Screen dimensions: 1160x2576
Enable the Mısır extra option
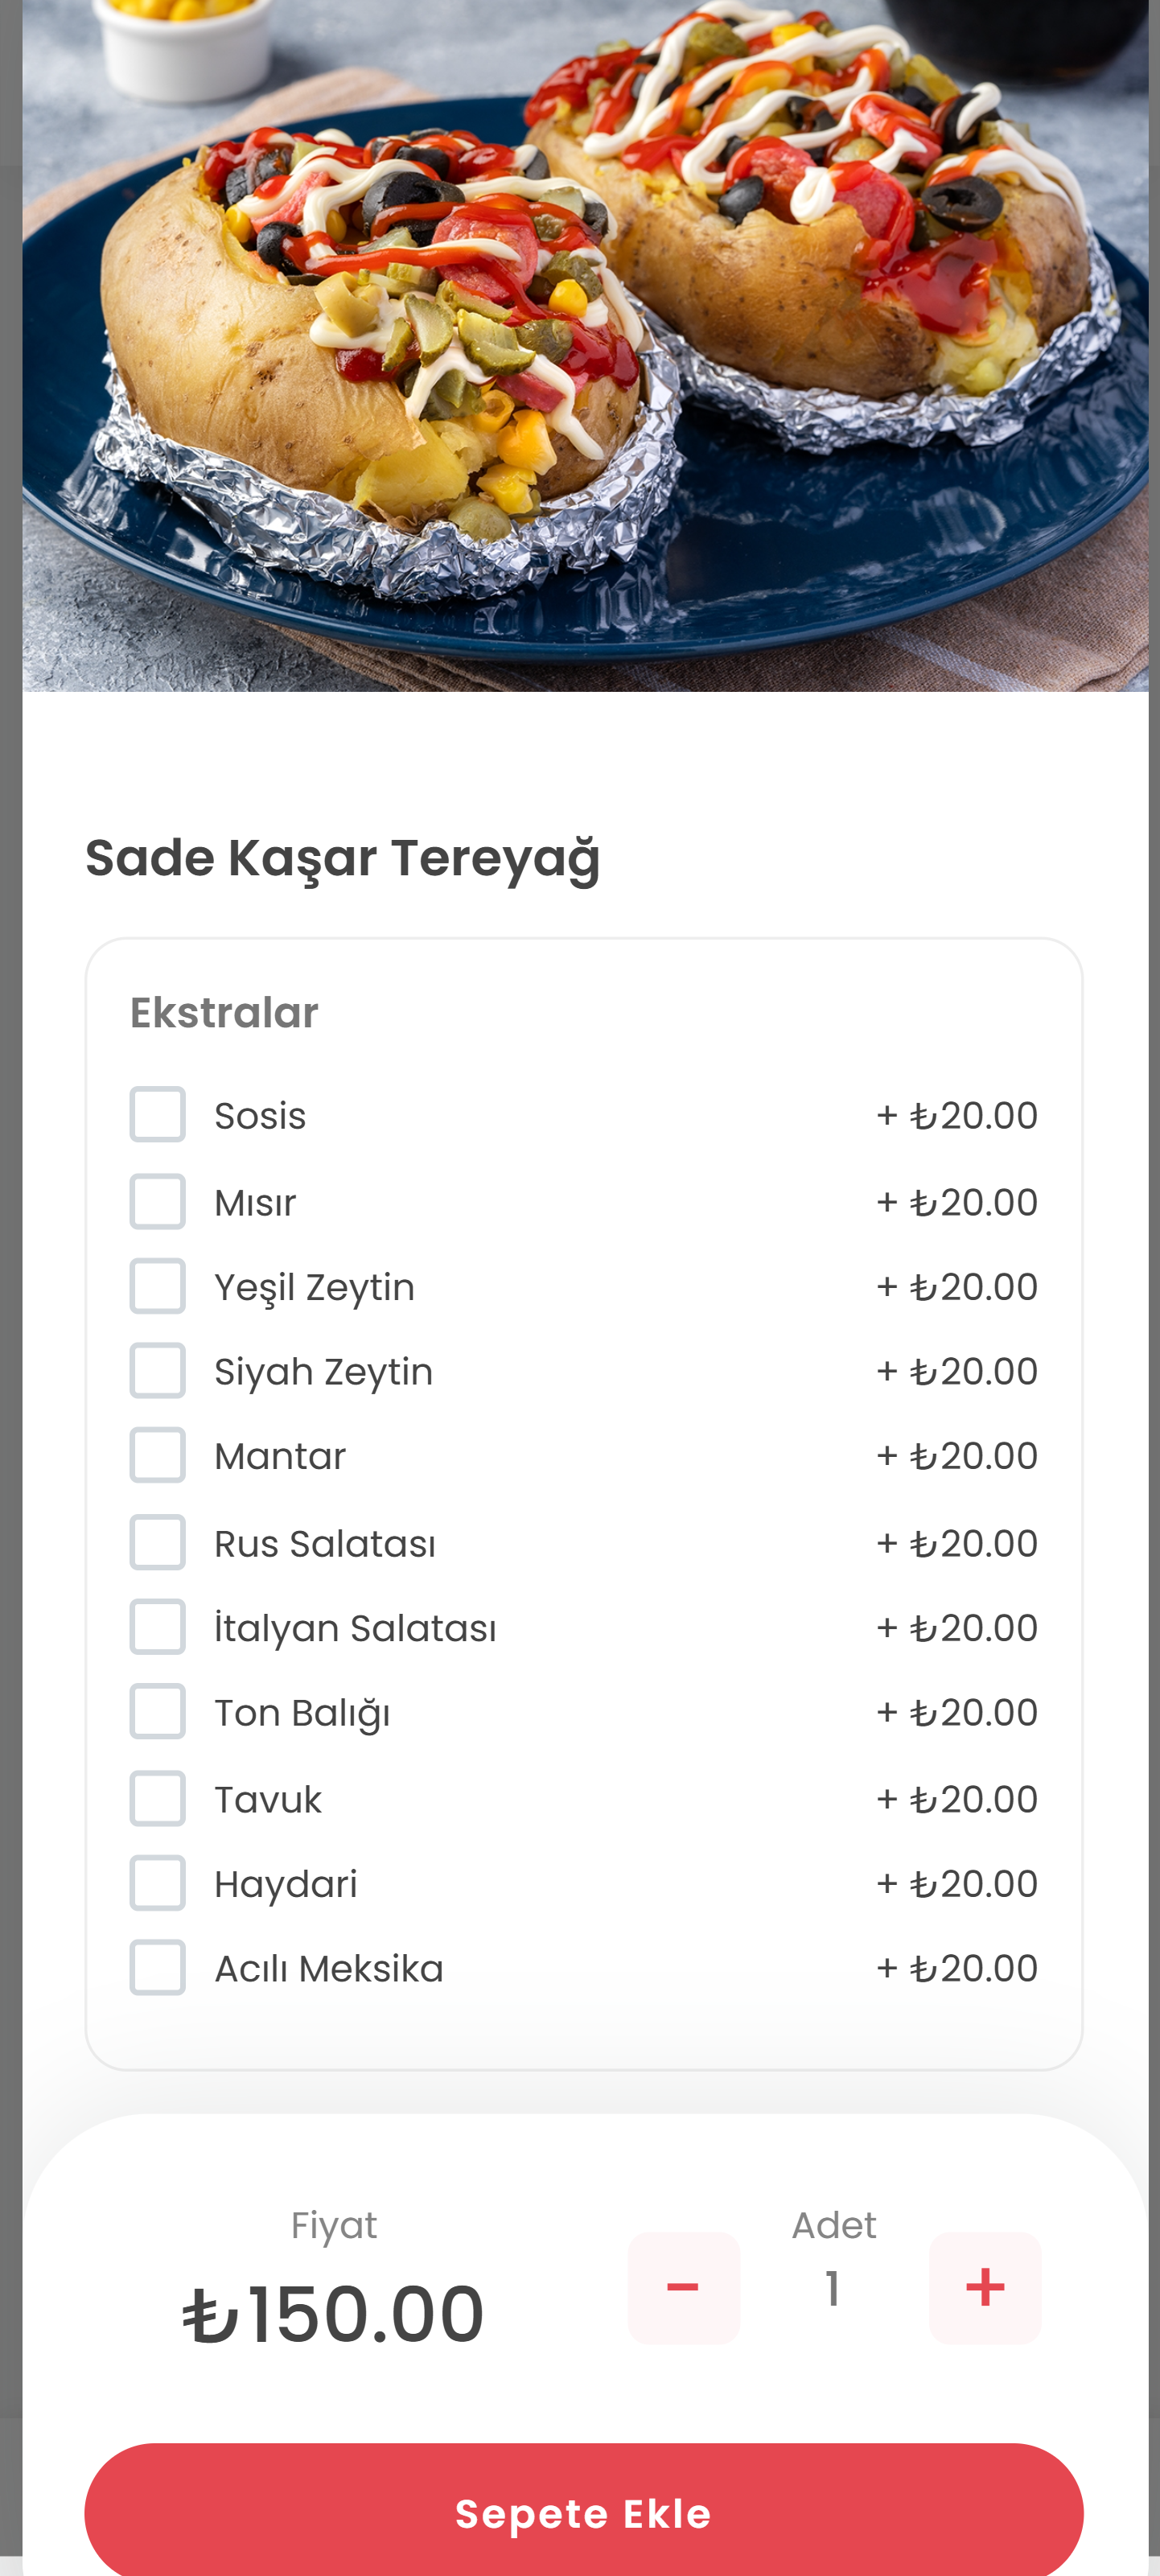[x=157, y=1201]
